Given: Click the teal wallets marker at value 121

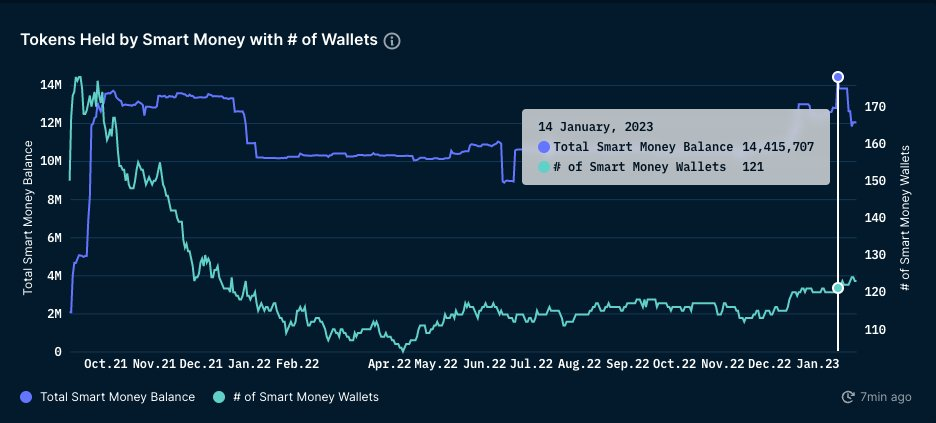Looking at the screenshot, I should (838, 288).
